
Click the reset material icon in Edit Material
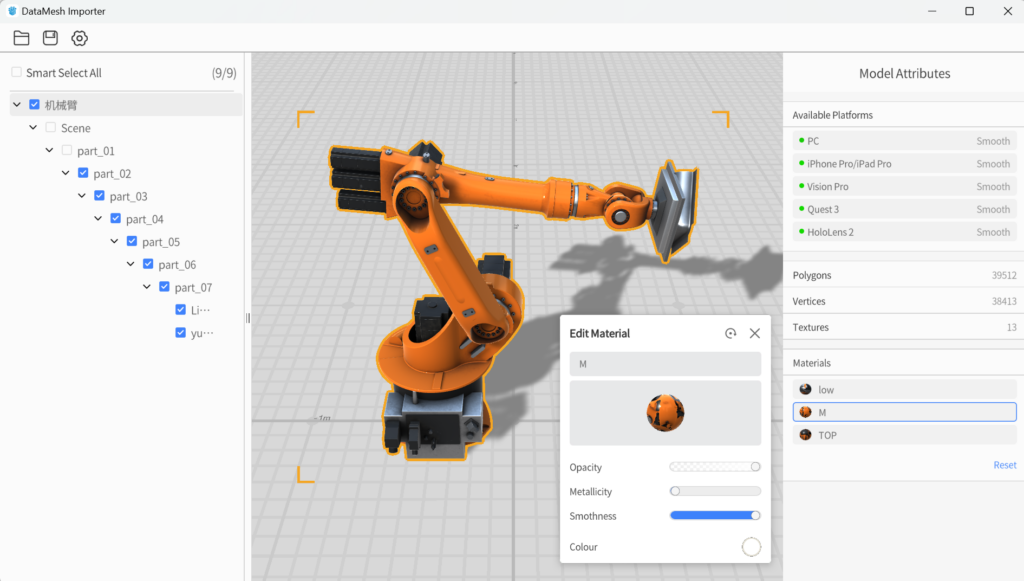730,333
